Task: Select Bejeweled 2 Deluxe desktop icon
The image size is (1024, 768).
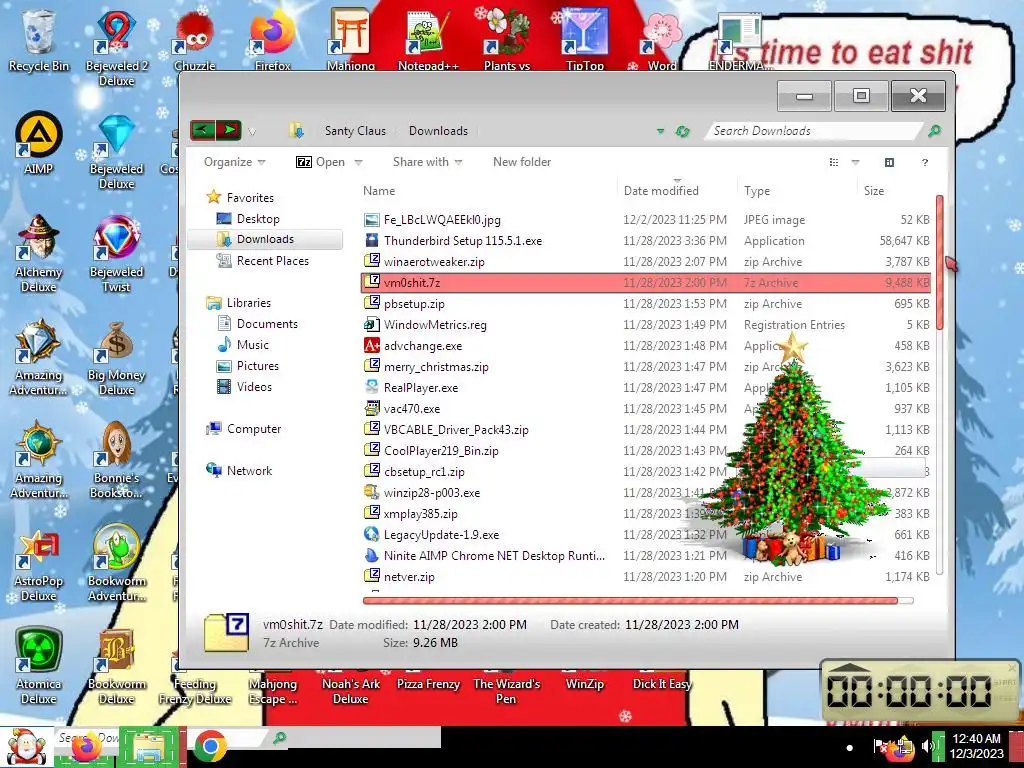Action: [117, 48]
